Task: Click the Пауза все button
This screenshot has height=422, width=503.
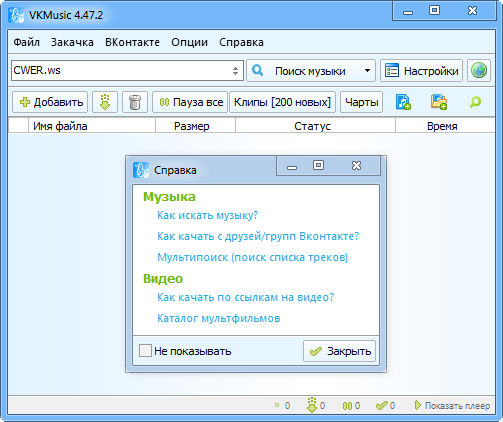Action: 190,102
